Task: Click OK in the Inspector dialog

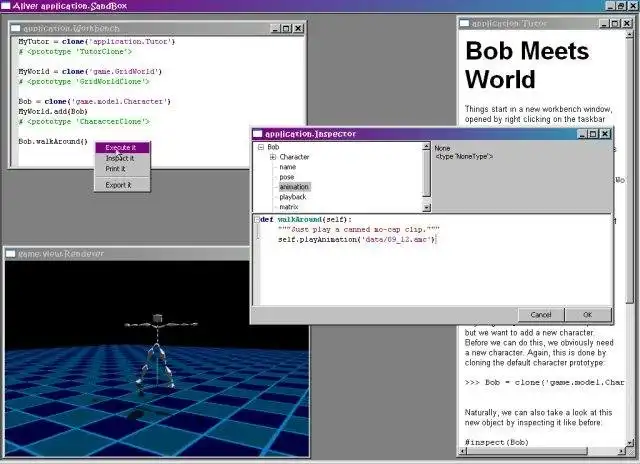Action: coord(588,315)
